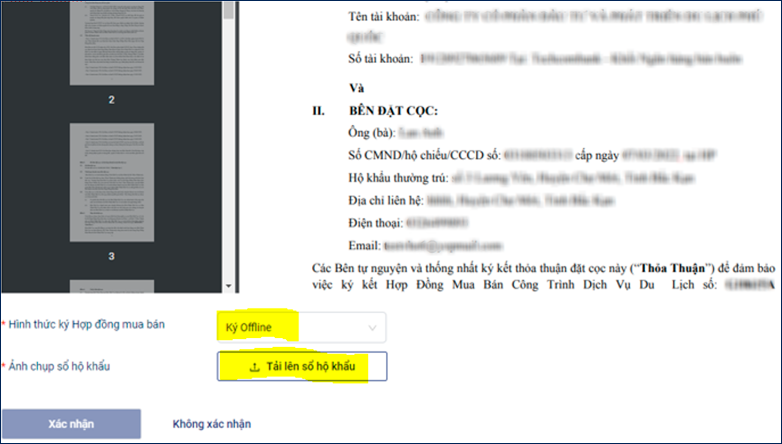Click the Hình thức ký Hợp đồng mua bán label

[86, 324]
